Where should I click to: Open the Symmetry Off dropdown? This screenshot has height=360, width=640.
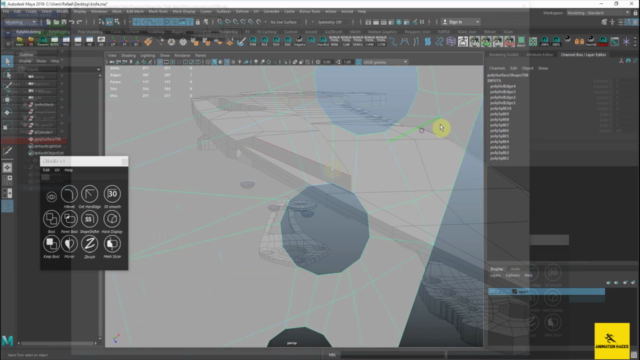click(333, 22)
